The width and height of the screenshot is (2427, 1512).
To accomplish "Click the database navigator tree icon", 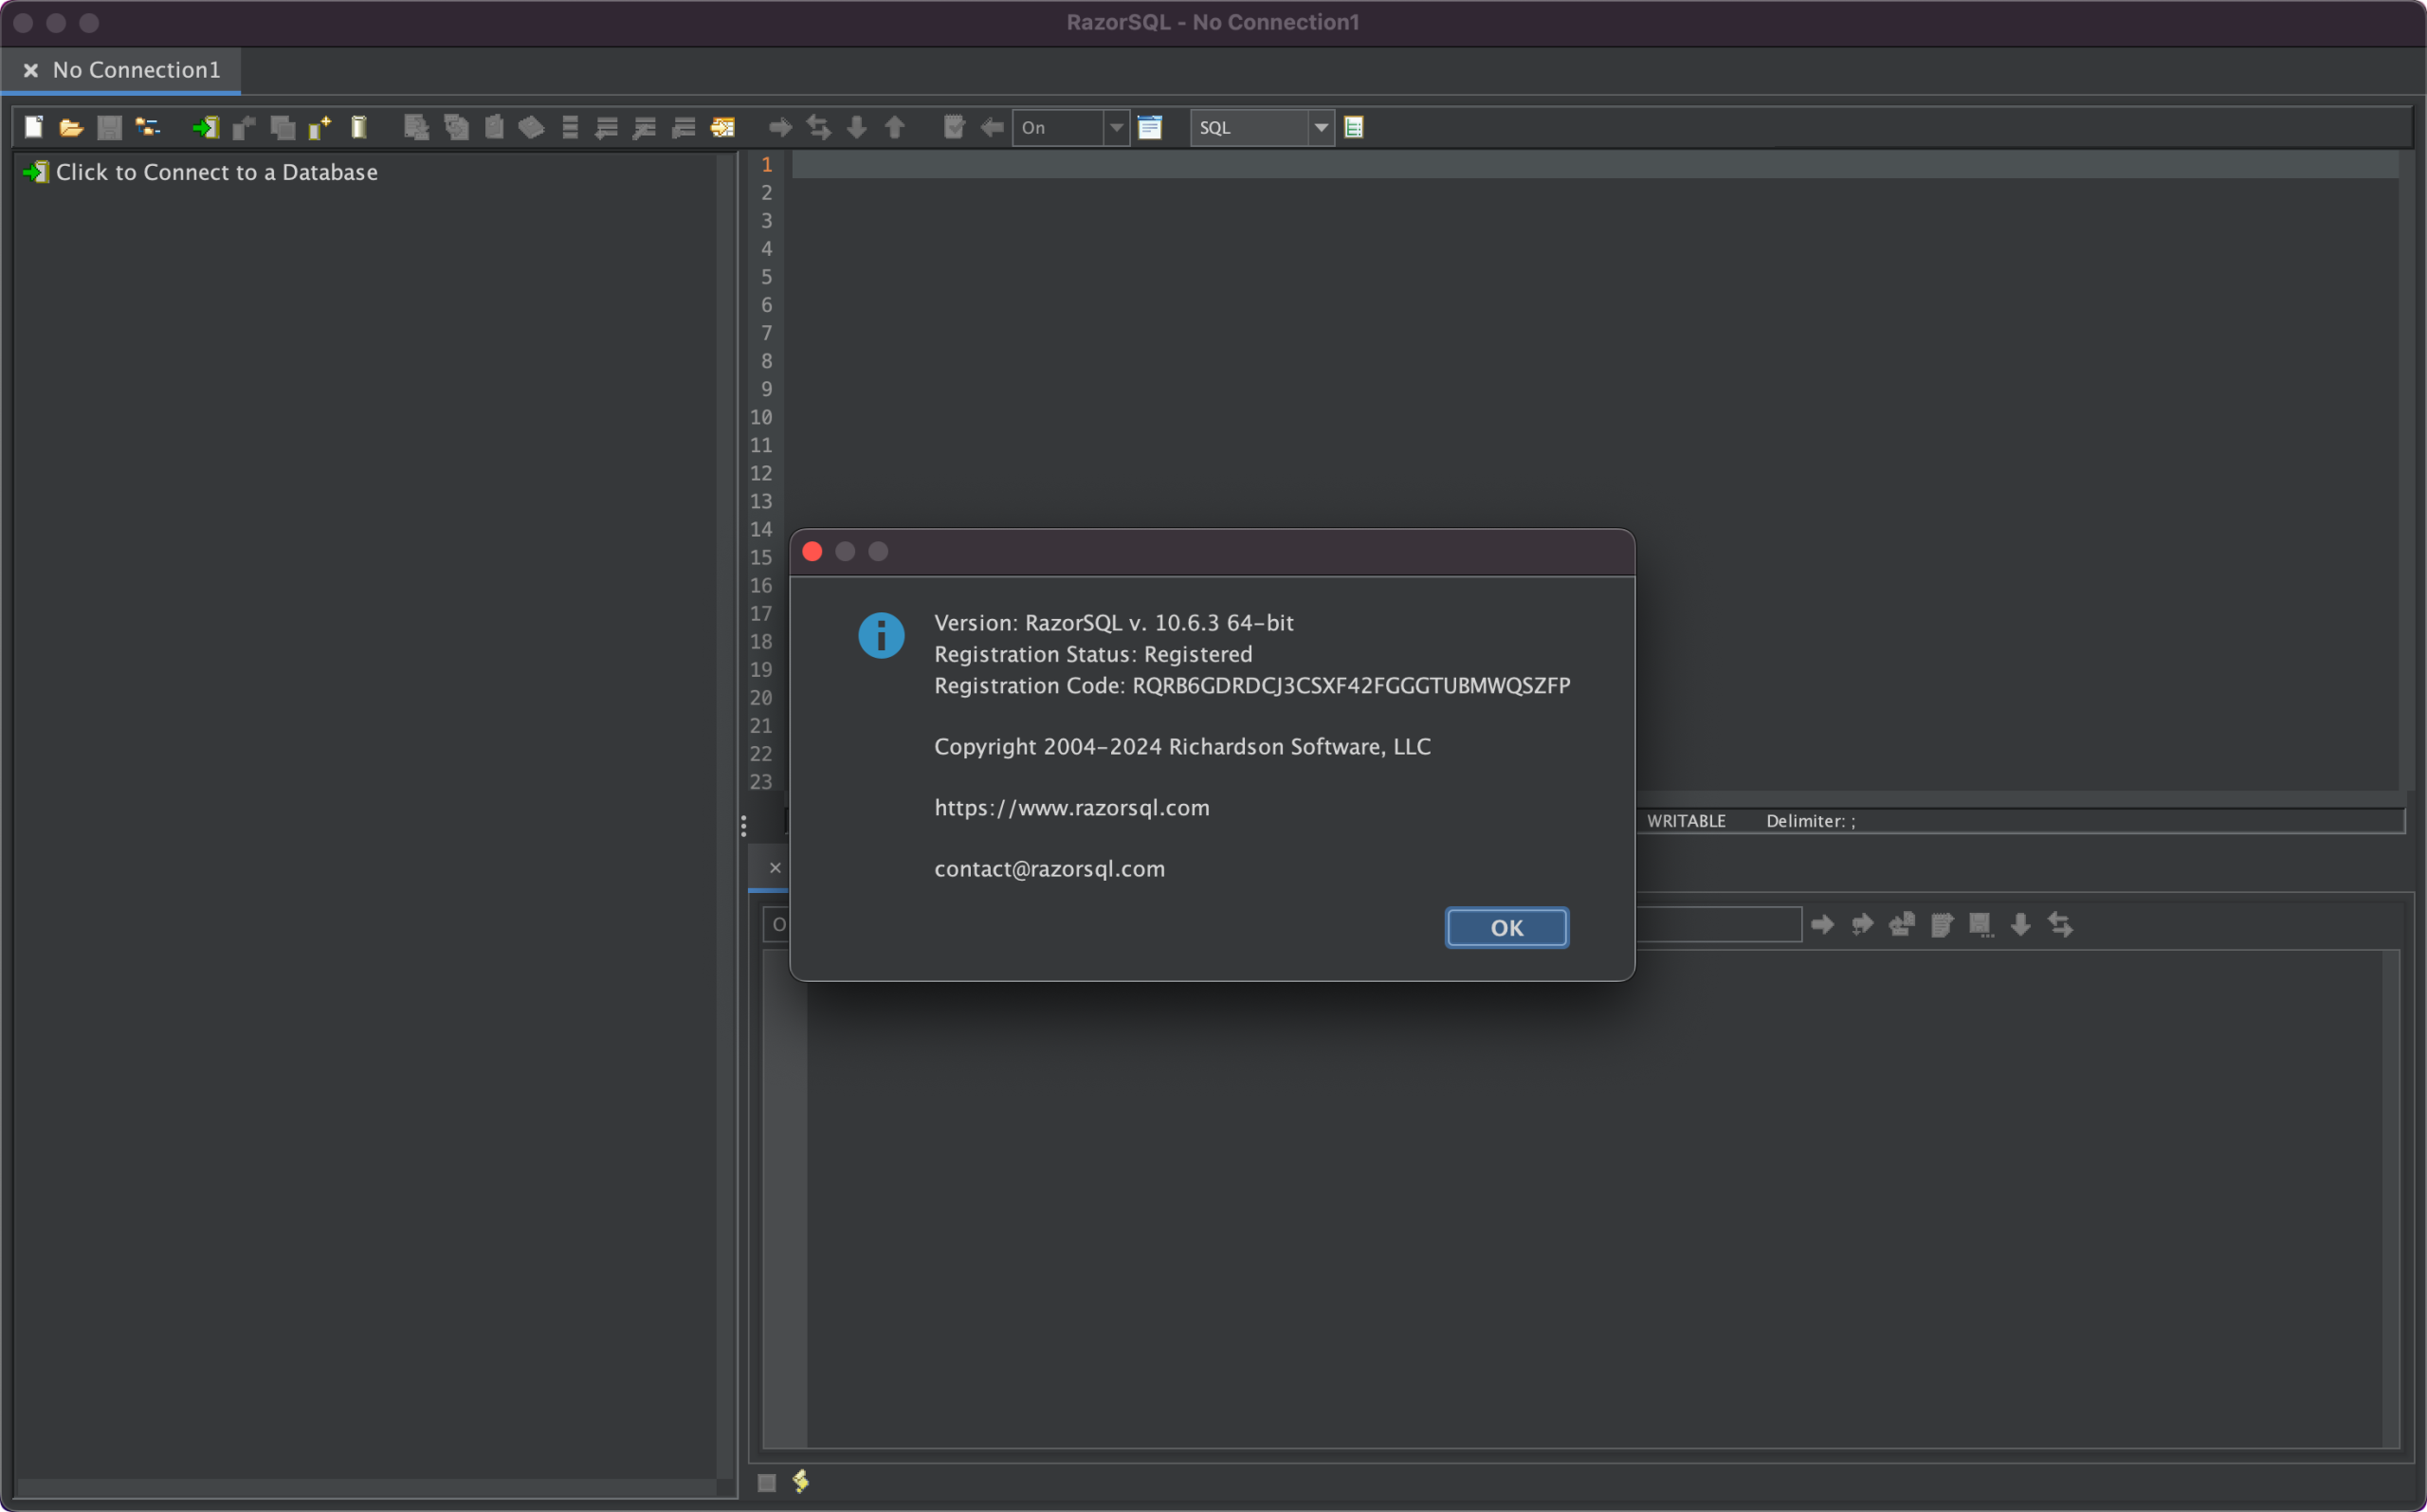I will 147,127.
